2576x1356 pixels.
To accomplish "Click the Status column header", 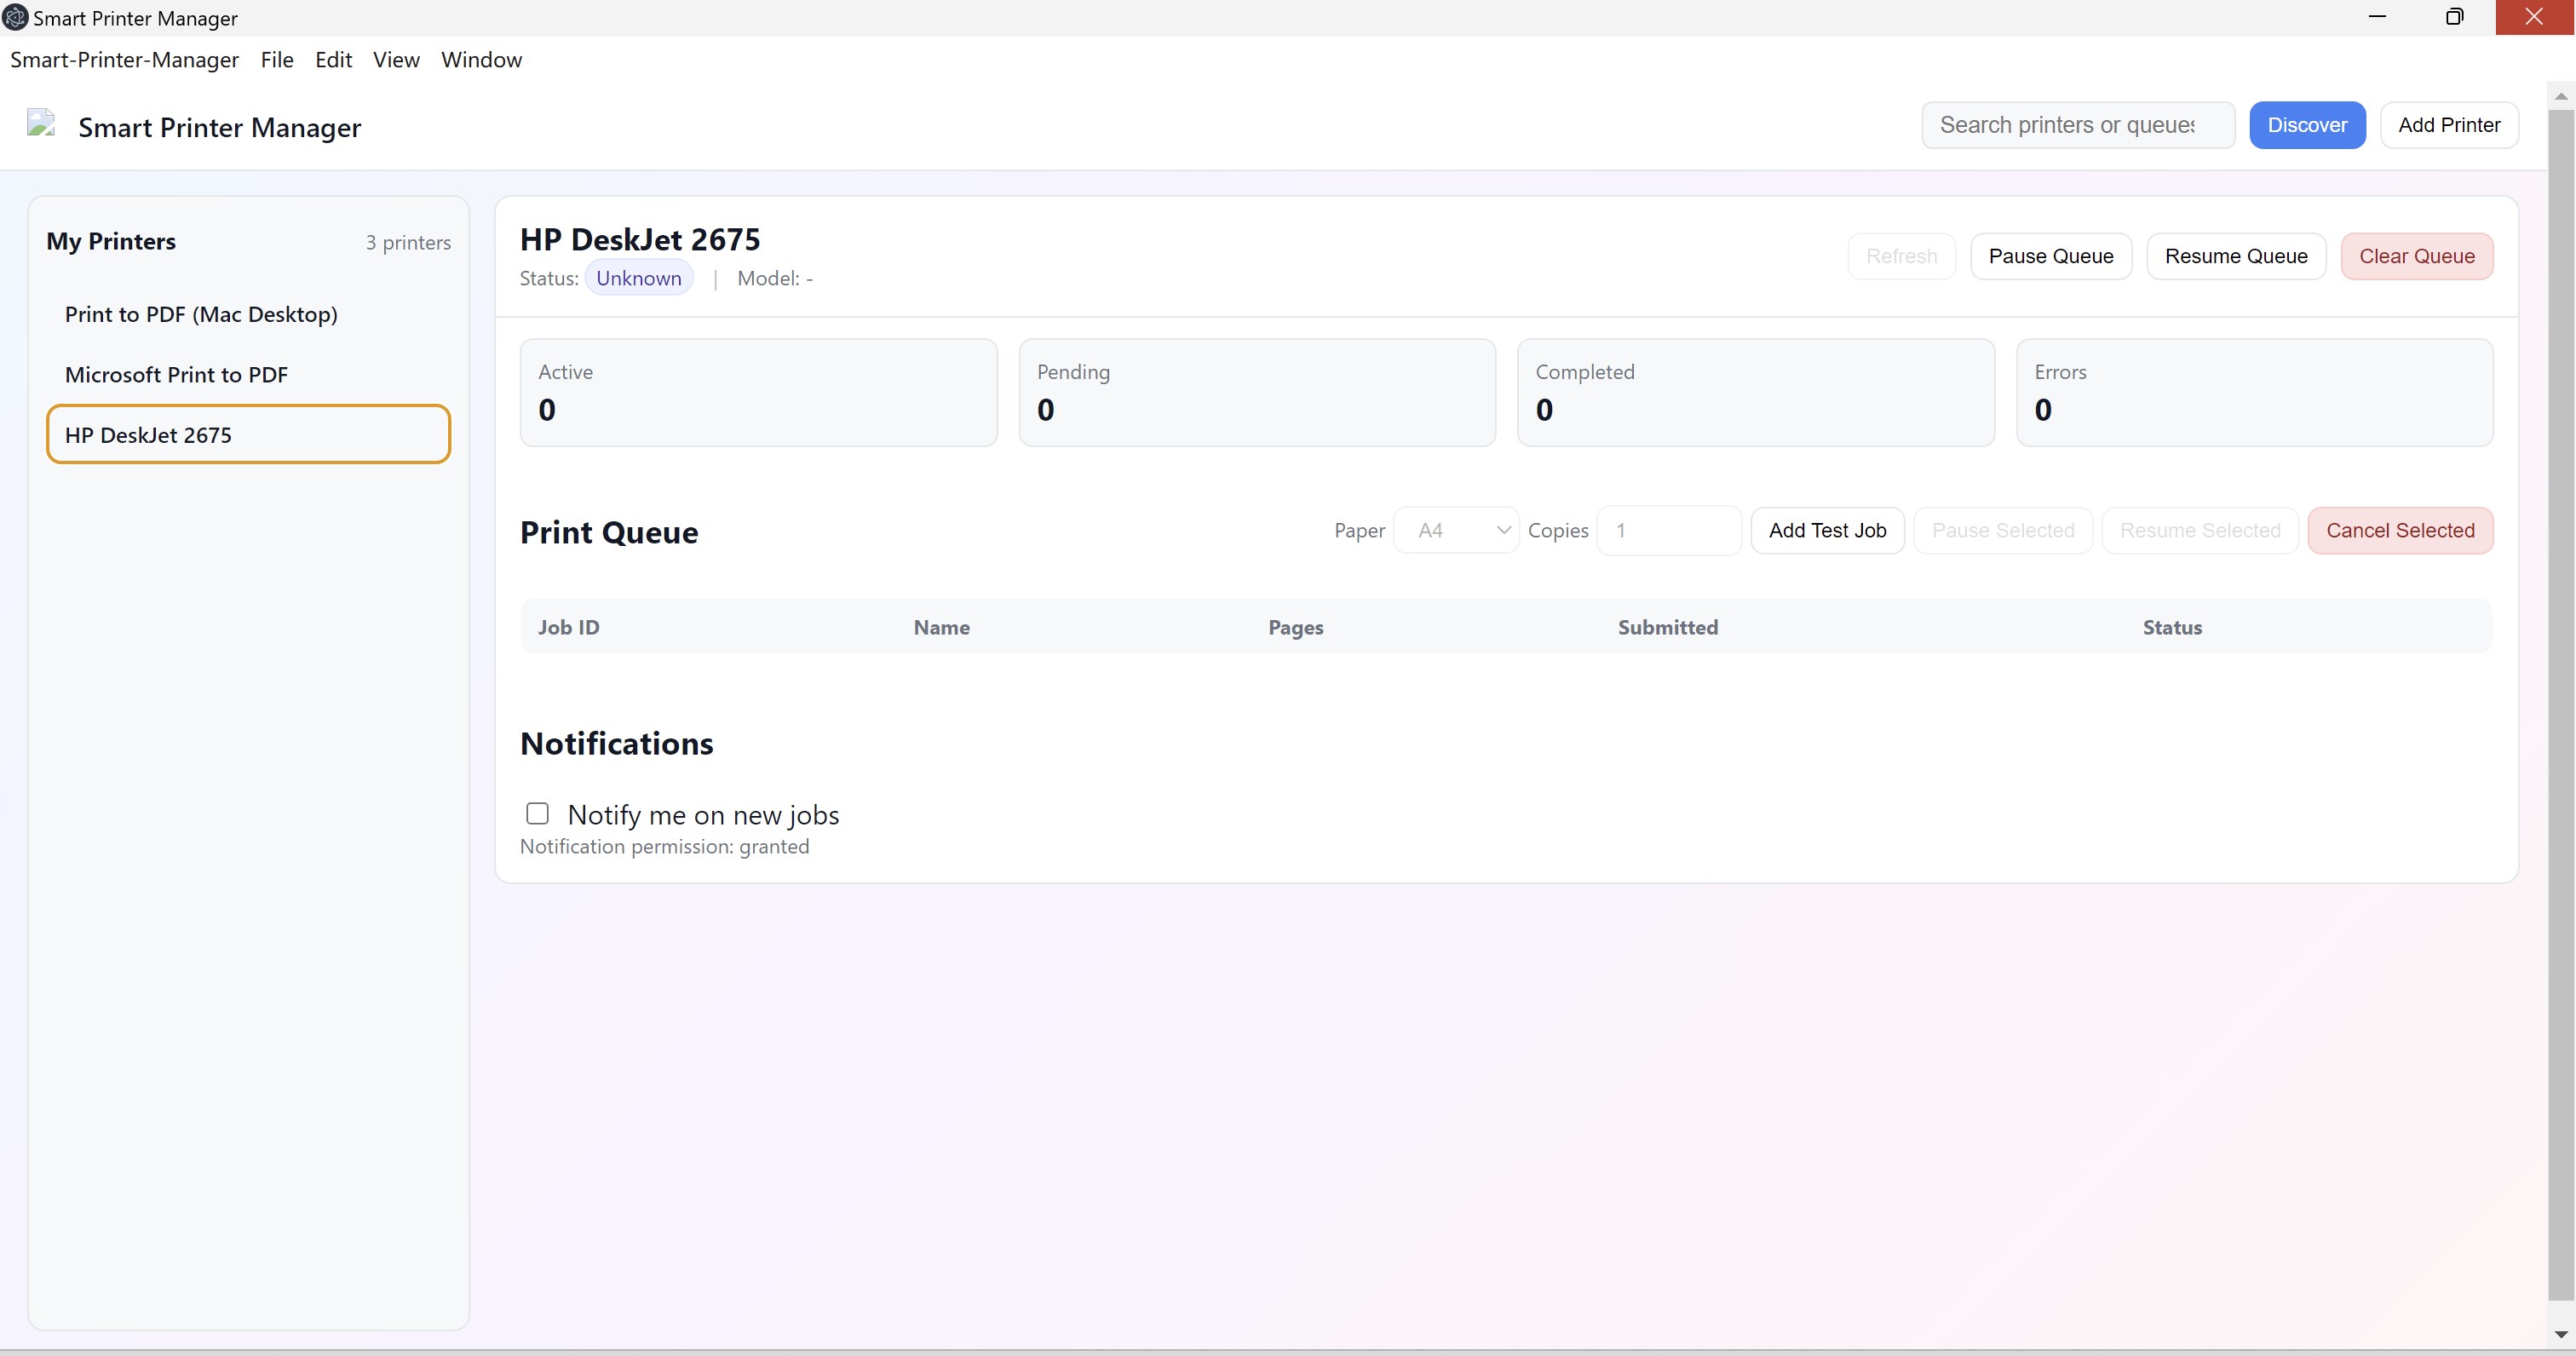I will [x=2172, y=627].
